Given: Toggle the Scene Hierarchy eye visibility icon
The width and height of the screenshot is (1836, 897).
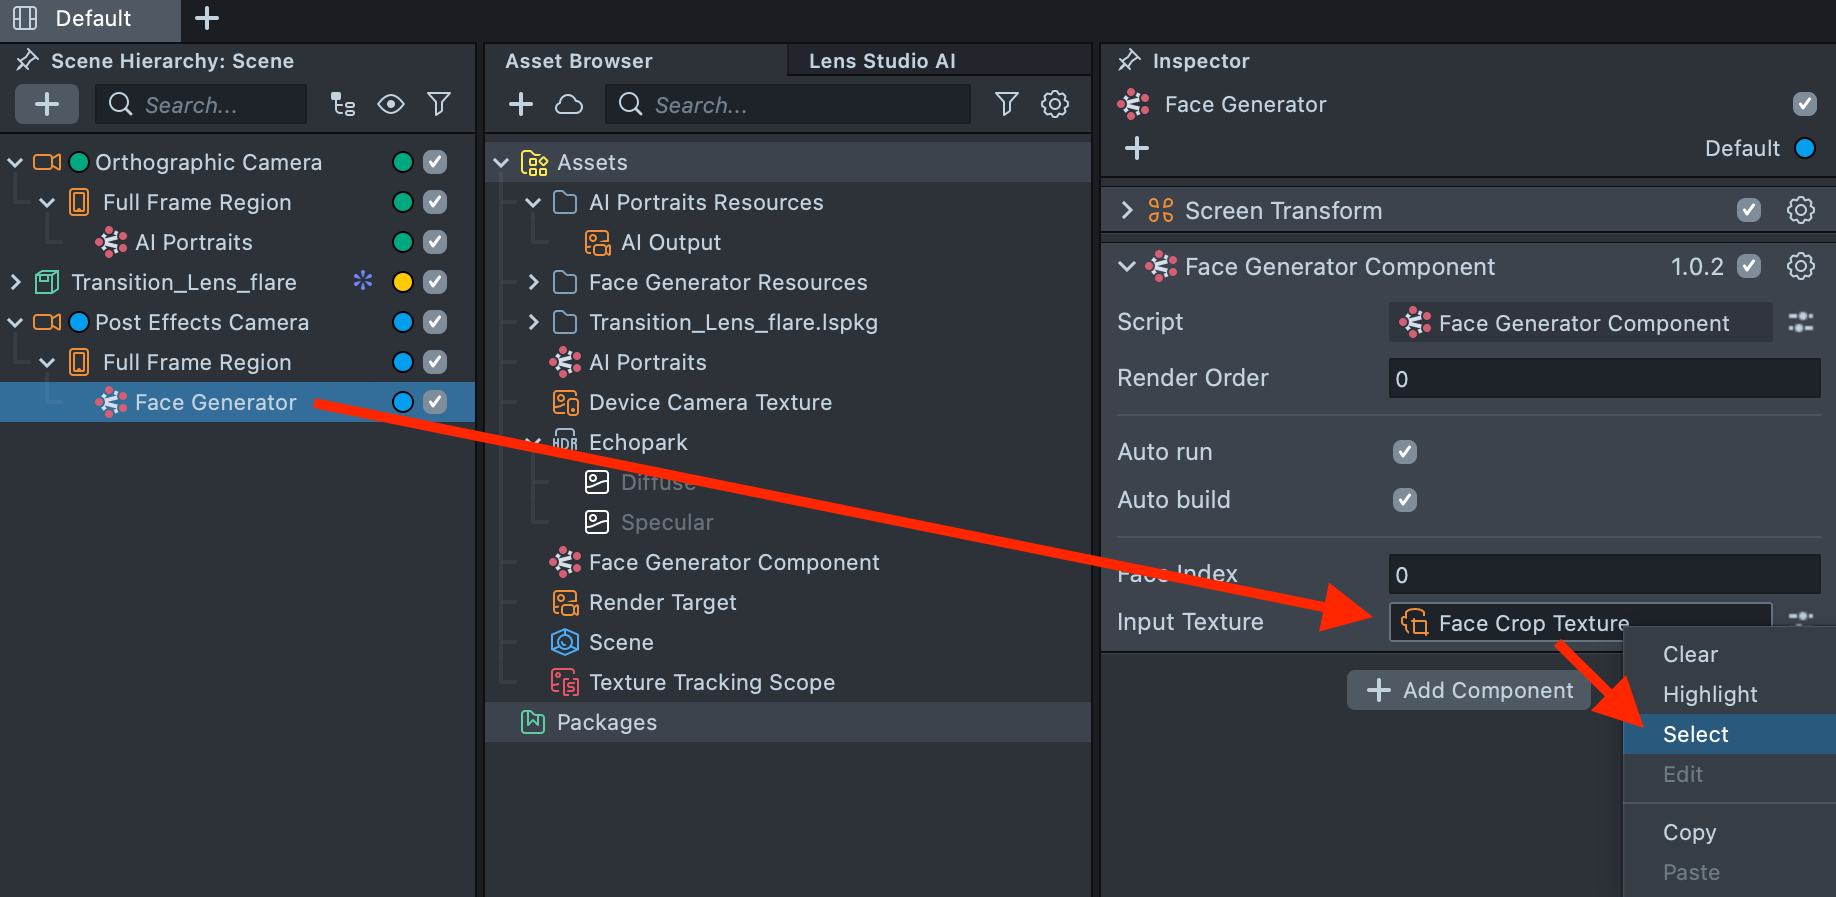Looking at the screenshot, I should coord(391,104).
